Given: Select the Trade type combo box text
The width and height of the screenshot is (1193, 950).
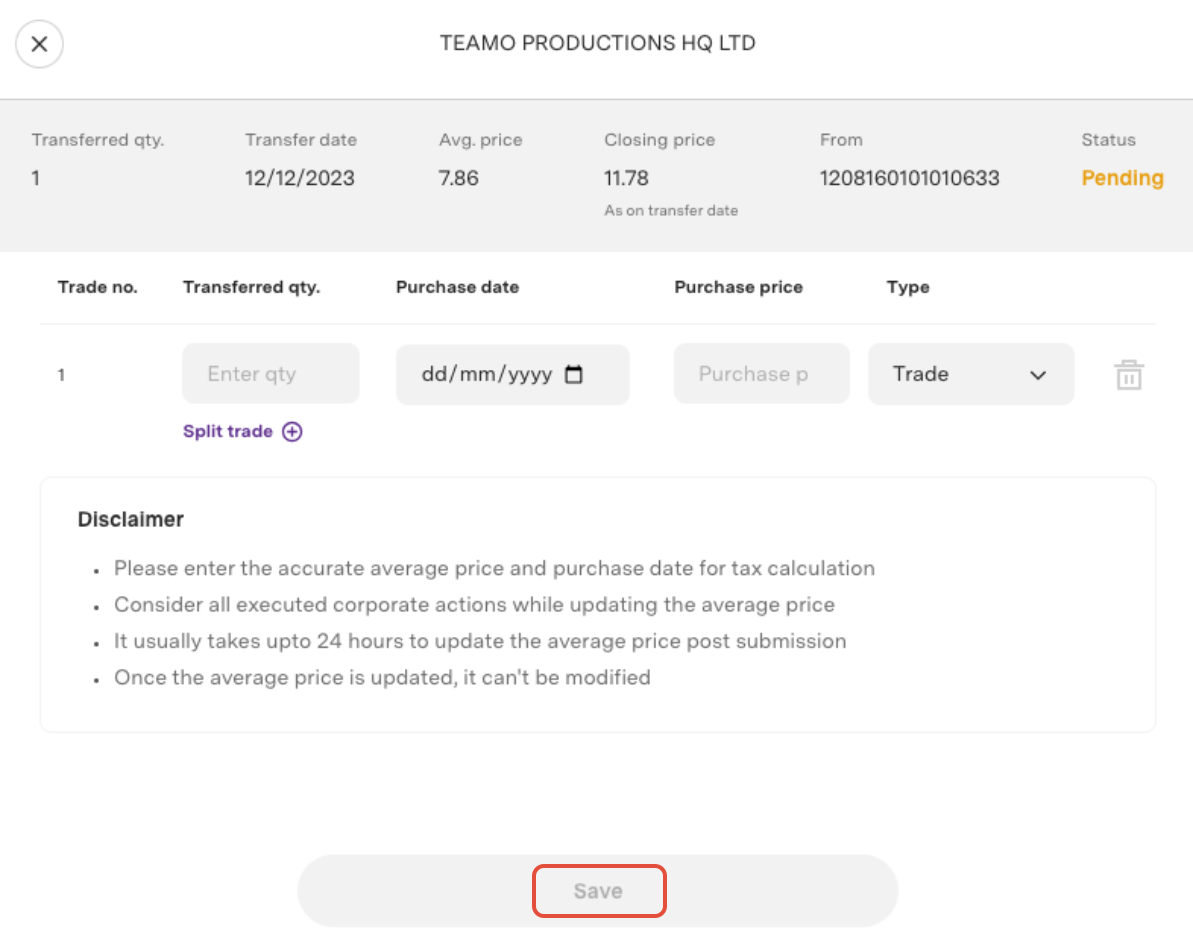Looking at the screenshot, I should pyautogui.click(x=921, y=374).
